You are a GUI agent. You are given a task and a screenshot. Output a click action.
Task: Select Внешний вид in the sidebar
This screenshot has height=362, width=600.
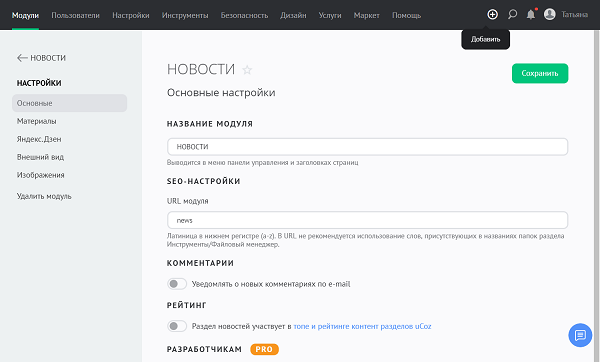tap(40, 157)
